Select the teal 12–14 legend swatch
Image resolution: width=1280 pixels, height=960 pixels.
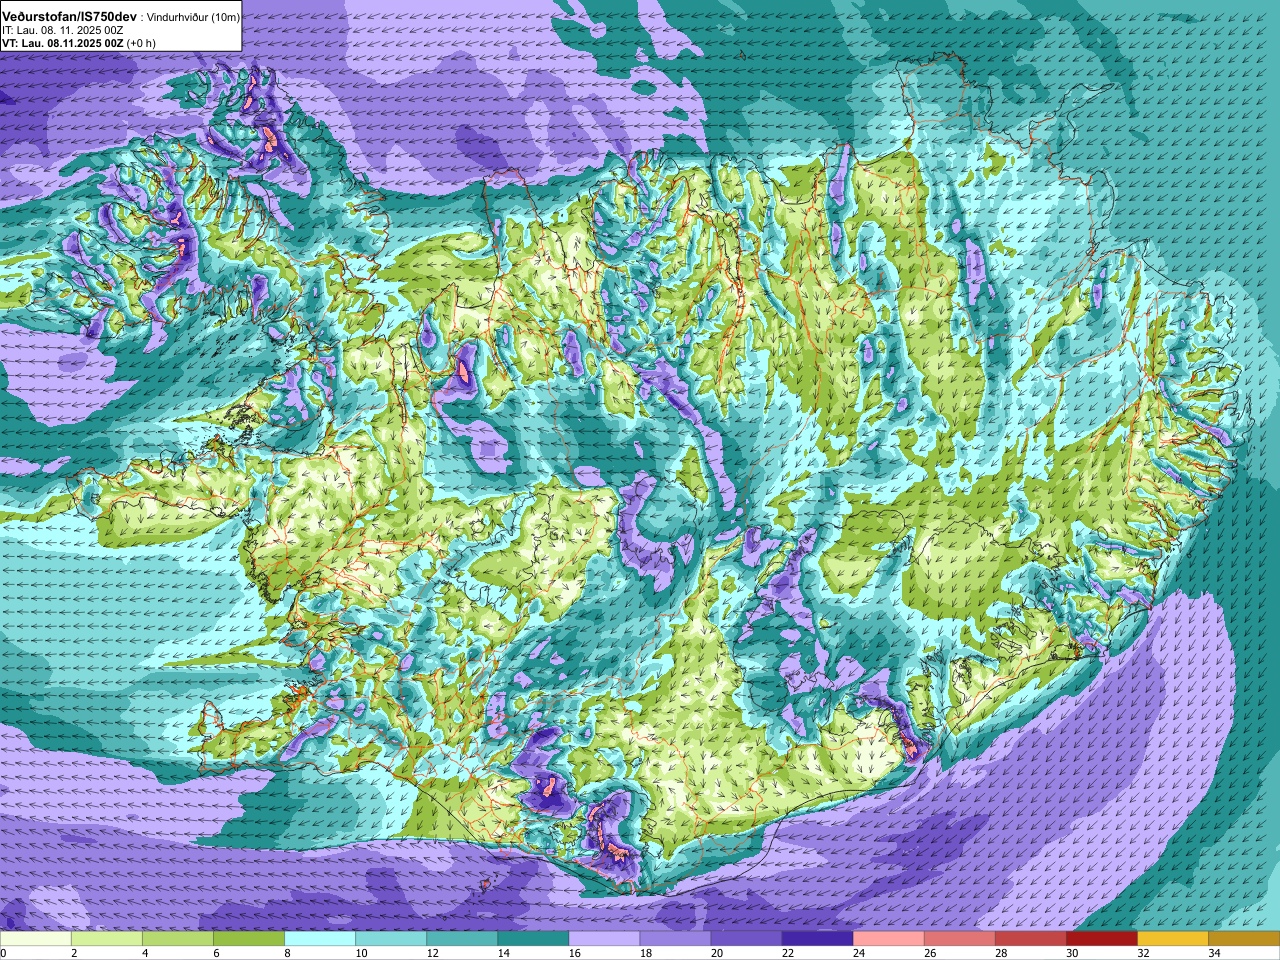(462, 939)
